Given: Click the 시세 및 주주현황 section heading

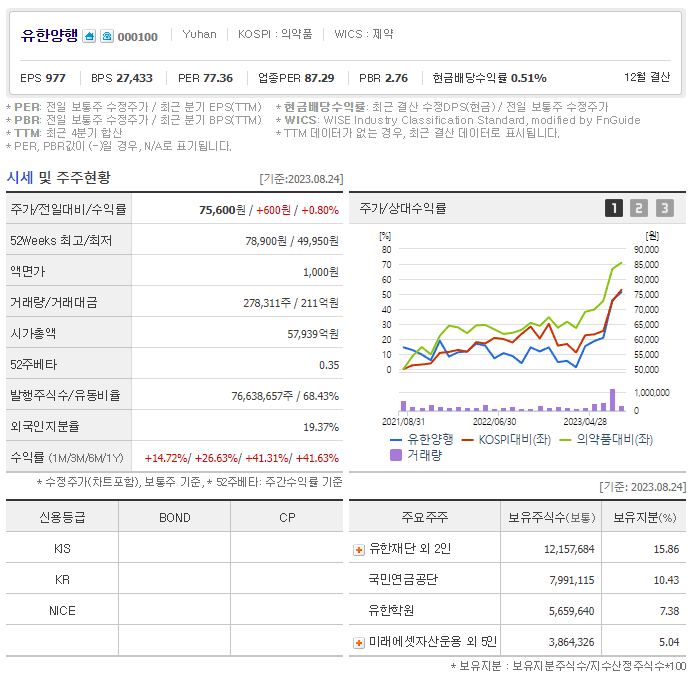Looking at the screenshot, I should (x=58, y=178).
